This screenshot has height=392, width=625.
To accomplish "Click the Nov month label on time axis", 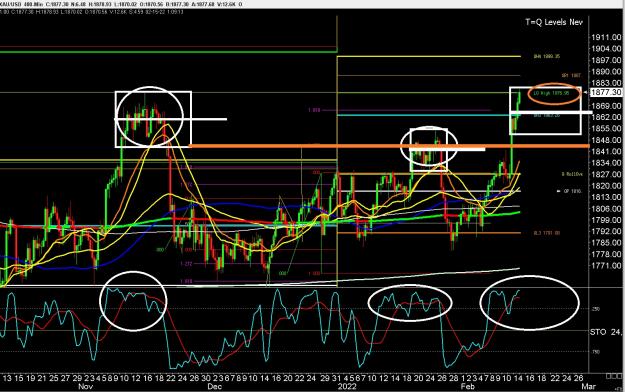I will coord(86,386).
